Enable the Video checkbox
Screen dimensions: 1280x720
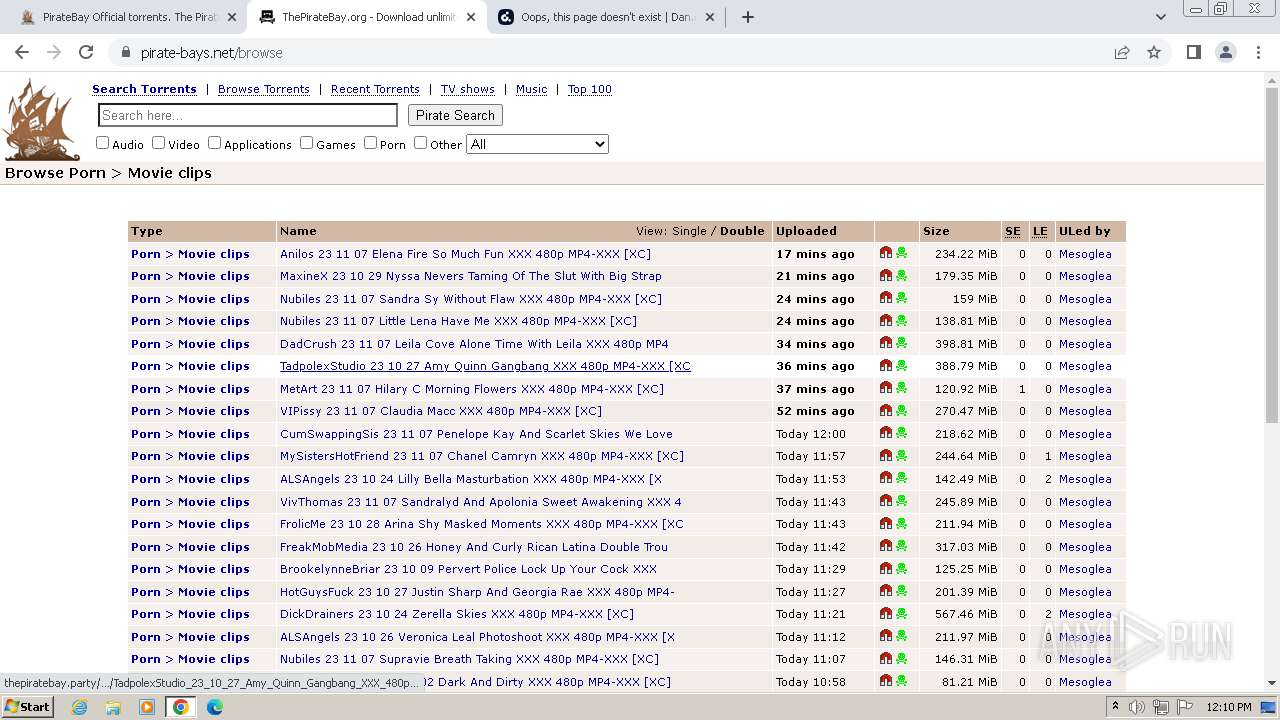(158, 143)
